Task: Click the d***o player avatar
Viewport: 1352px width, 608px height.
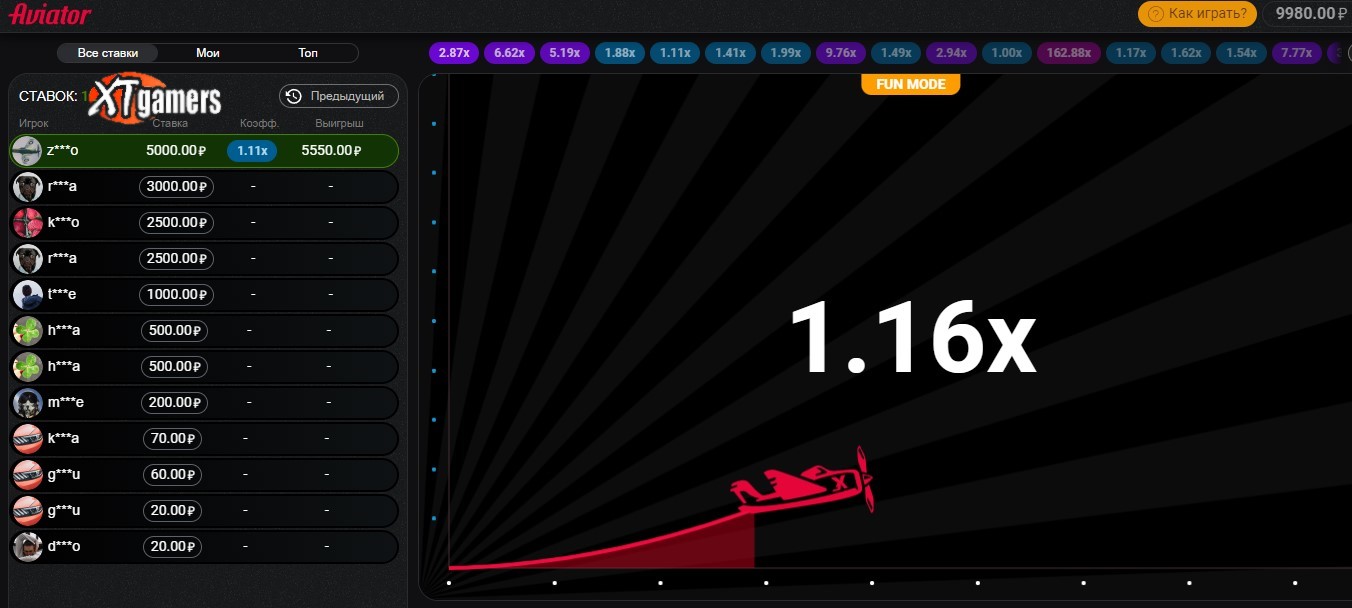Action: pyautogui.click(x=27, y=546)
